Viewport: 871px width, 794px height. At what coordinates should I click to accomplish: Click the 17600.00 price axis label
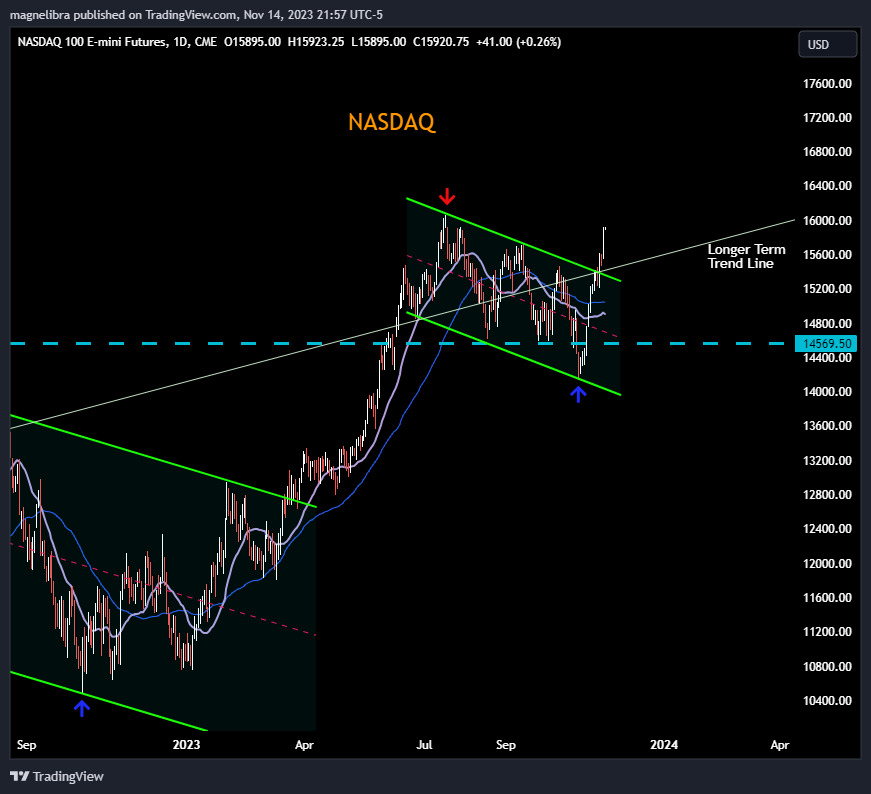point(827,84)
